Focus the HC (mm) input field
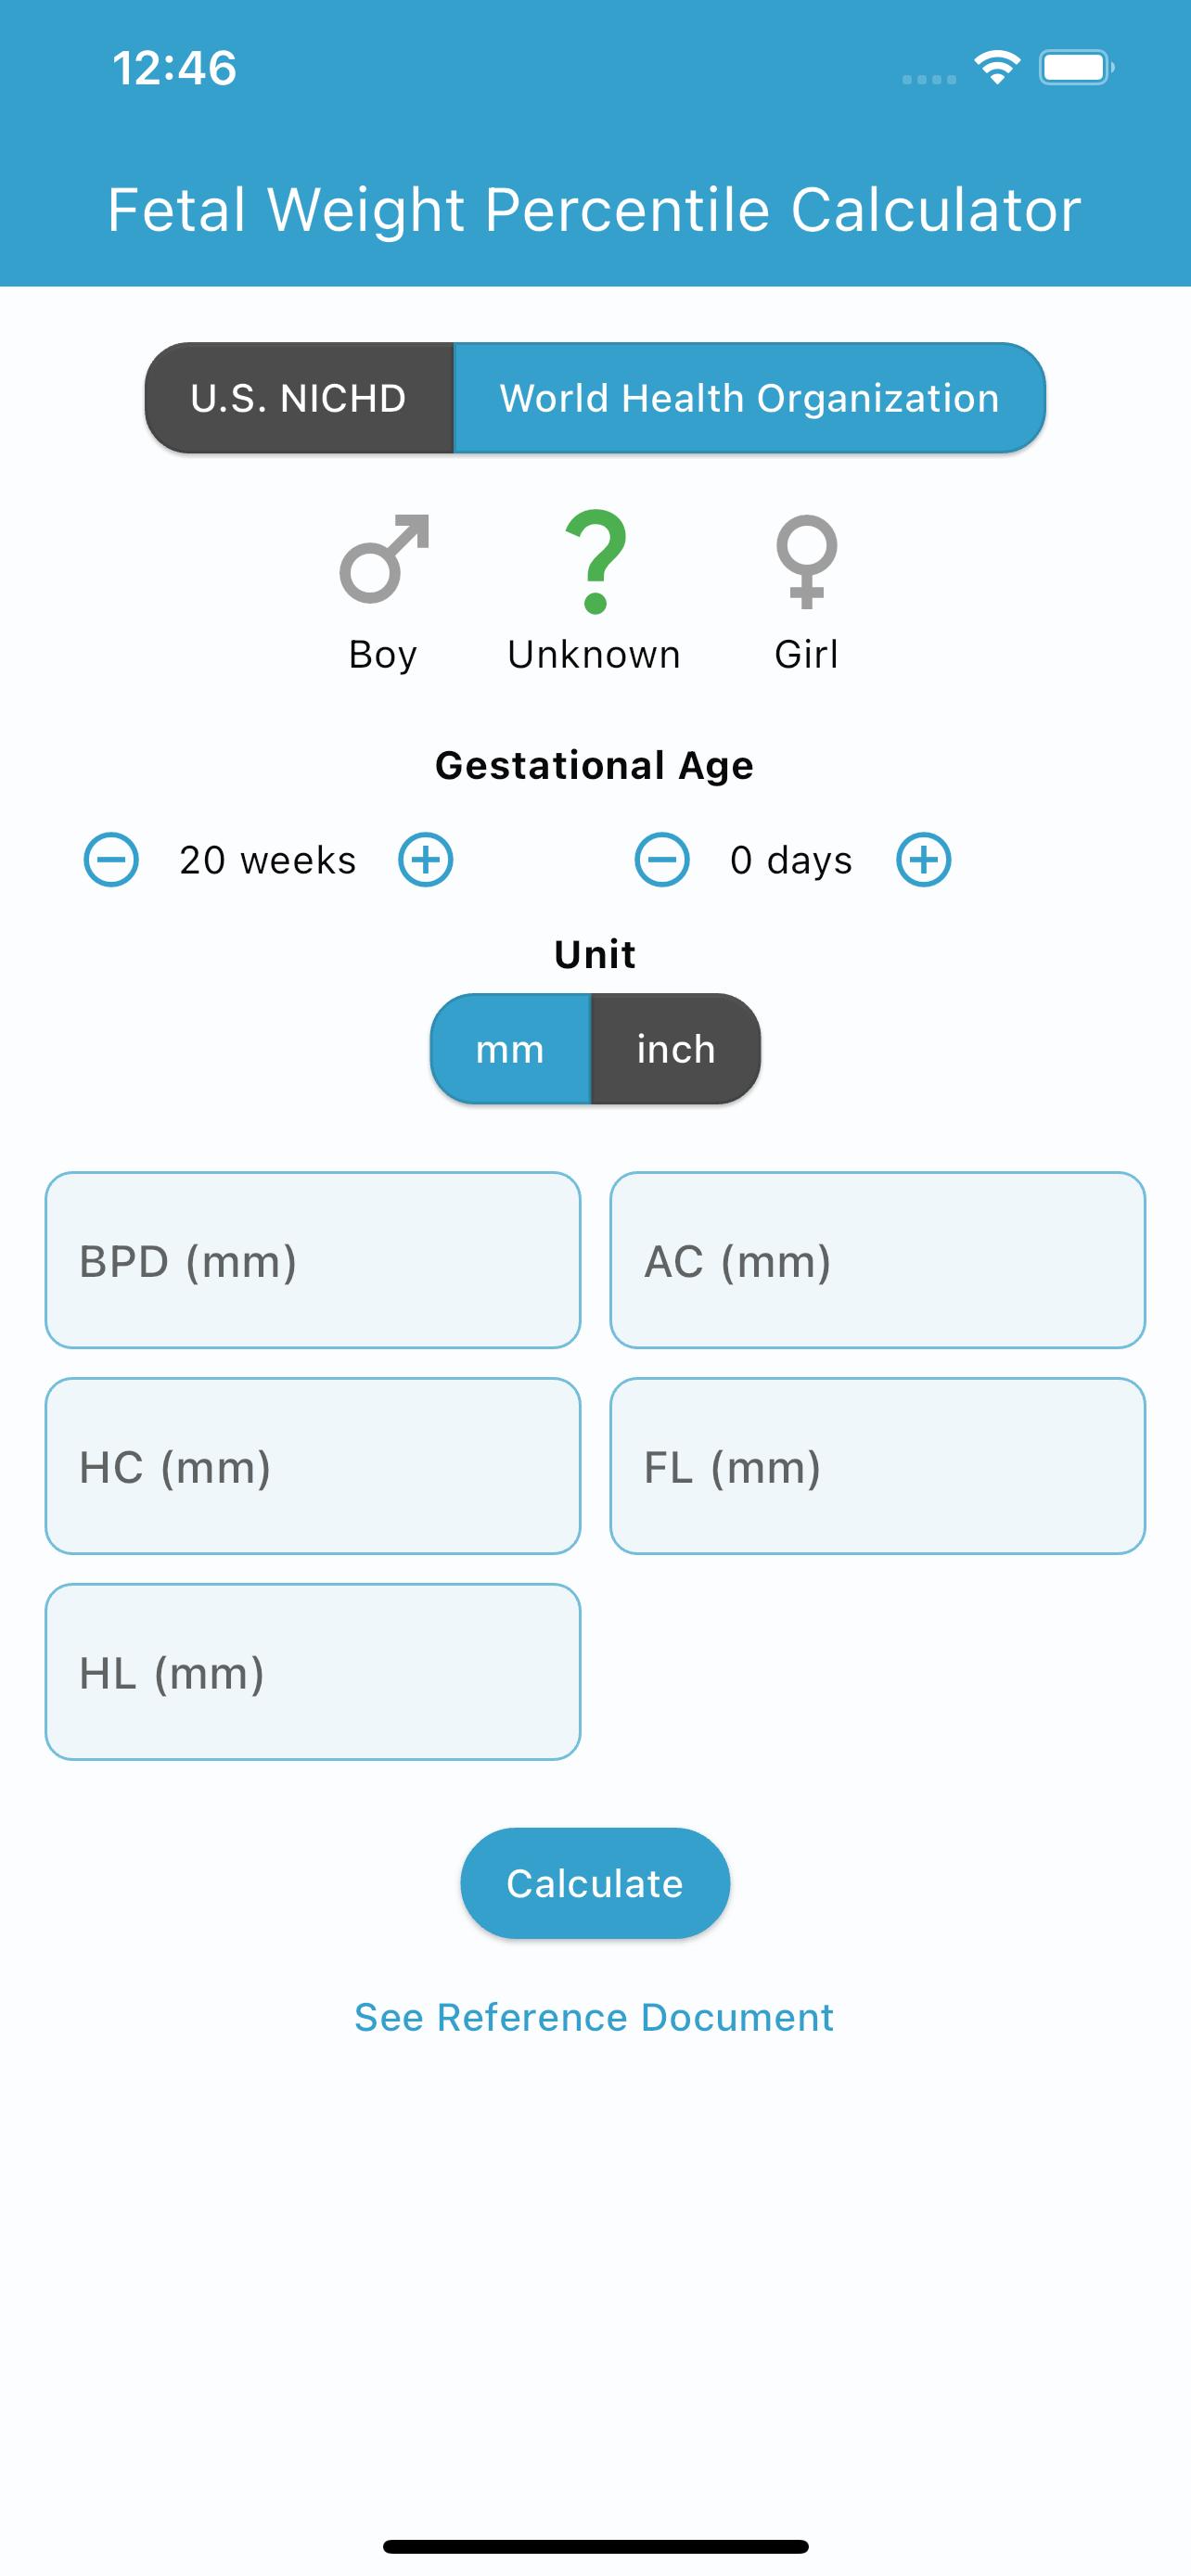 [313, 1466]
